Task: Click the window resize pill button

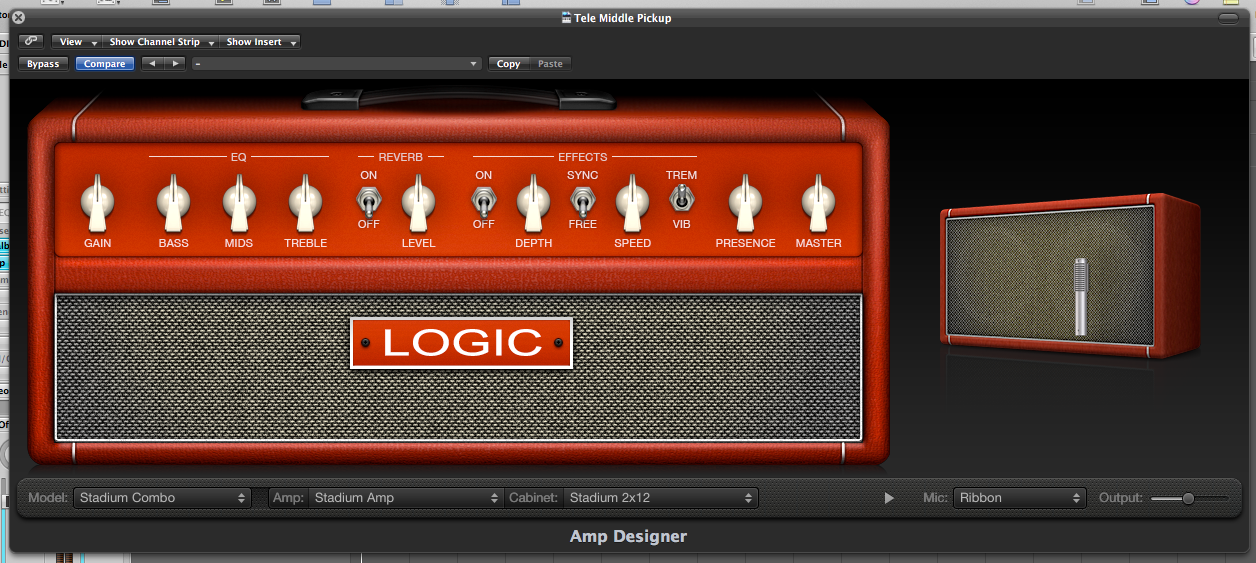Action: (x=1228, y=18)
